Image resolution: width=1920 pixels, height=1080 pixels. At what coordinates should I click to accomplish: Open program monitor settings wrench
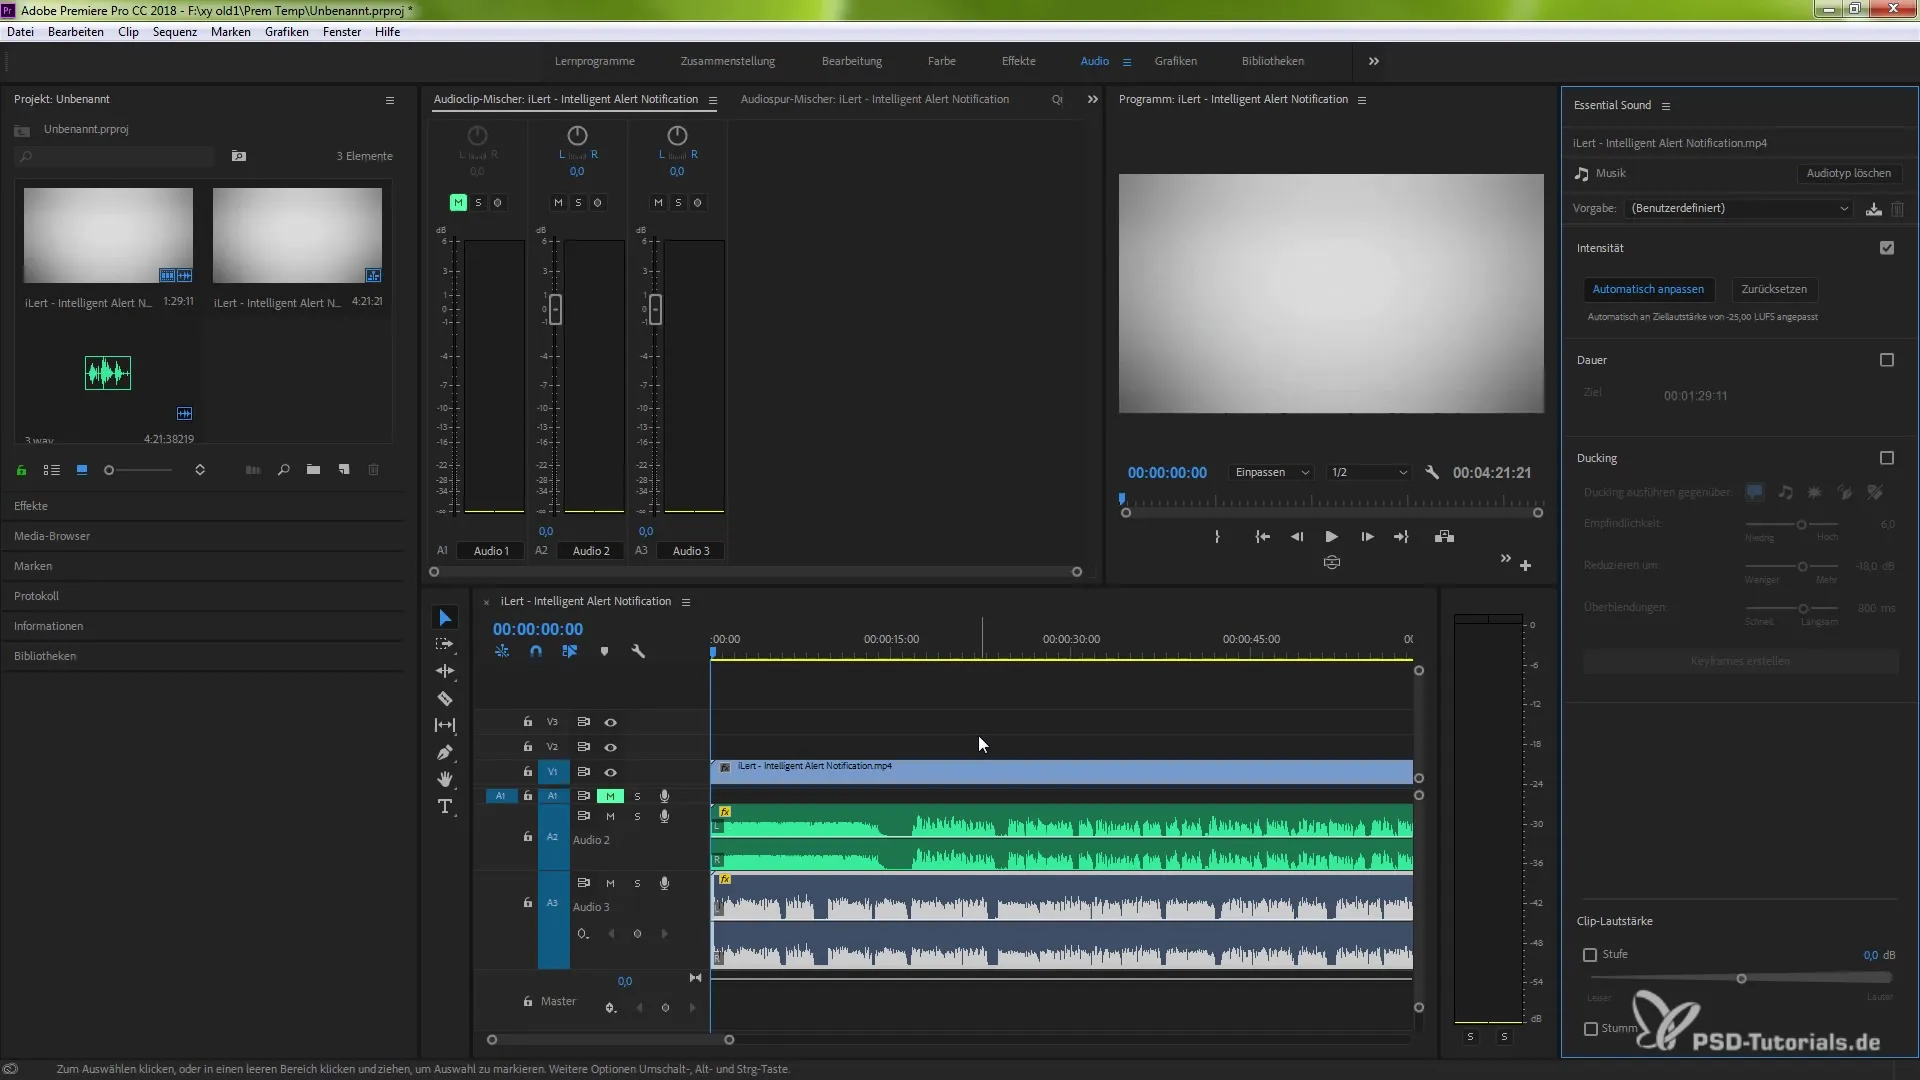click(1432, 472)
